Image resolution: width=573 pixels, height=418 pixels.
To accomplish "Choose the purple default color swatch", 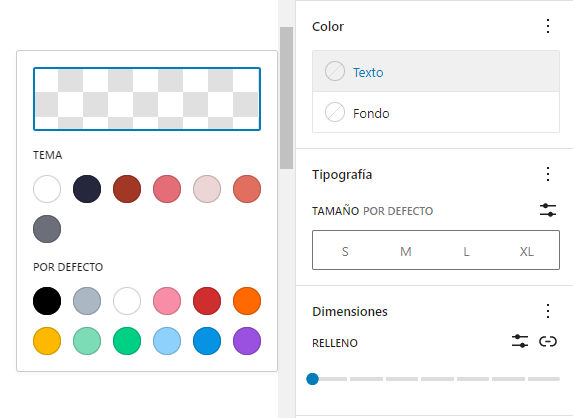I will [247, 341].
